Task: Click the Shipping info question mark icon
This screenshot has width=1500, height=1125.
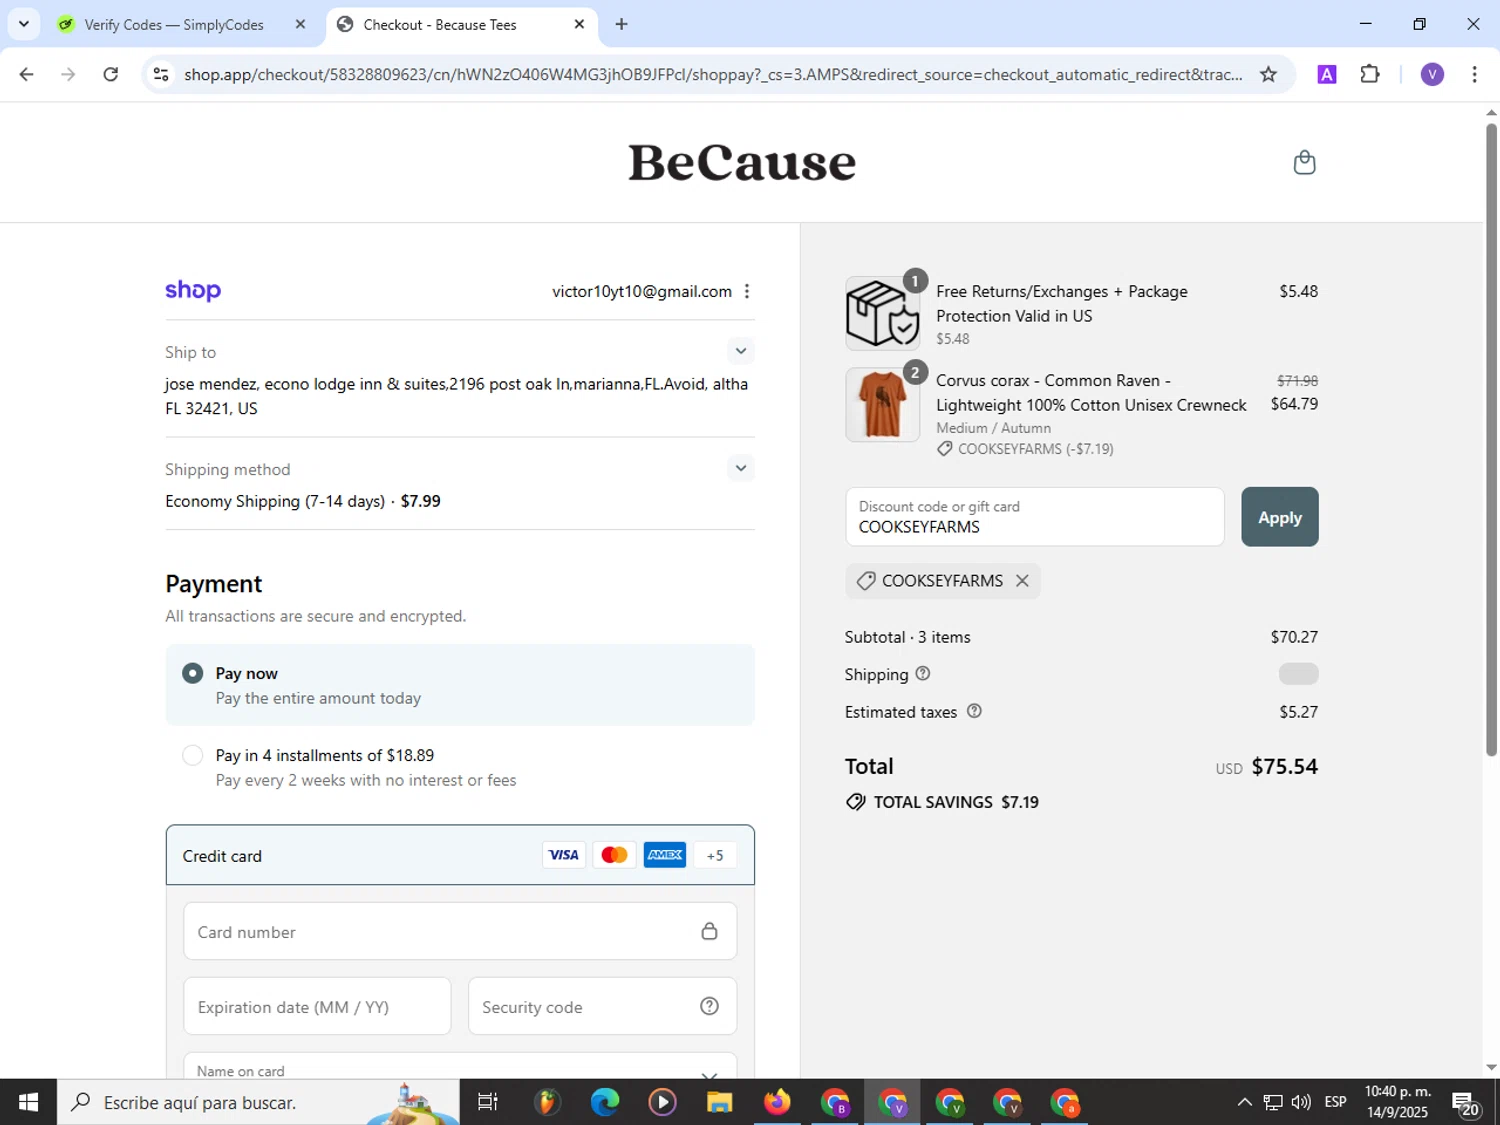Action: (x=923, y=674)
